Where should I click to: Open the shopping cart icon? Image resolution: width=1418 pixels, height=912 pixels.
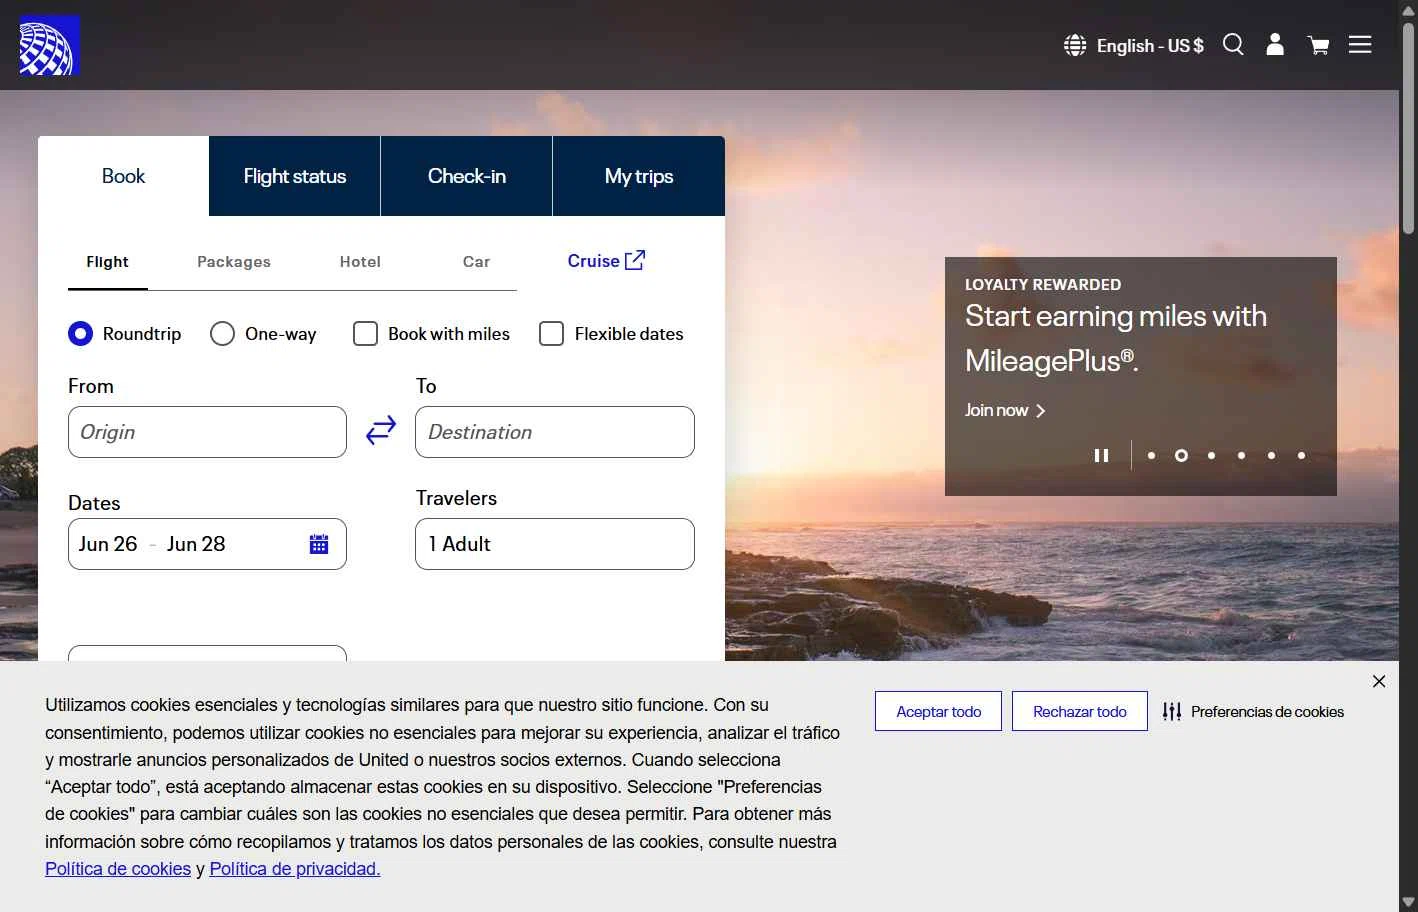point(1318,45)
